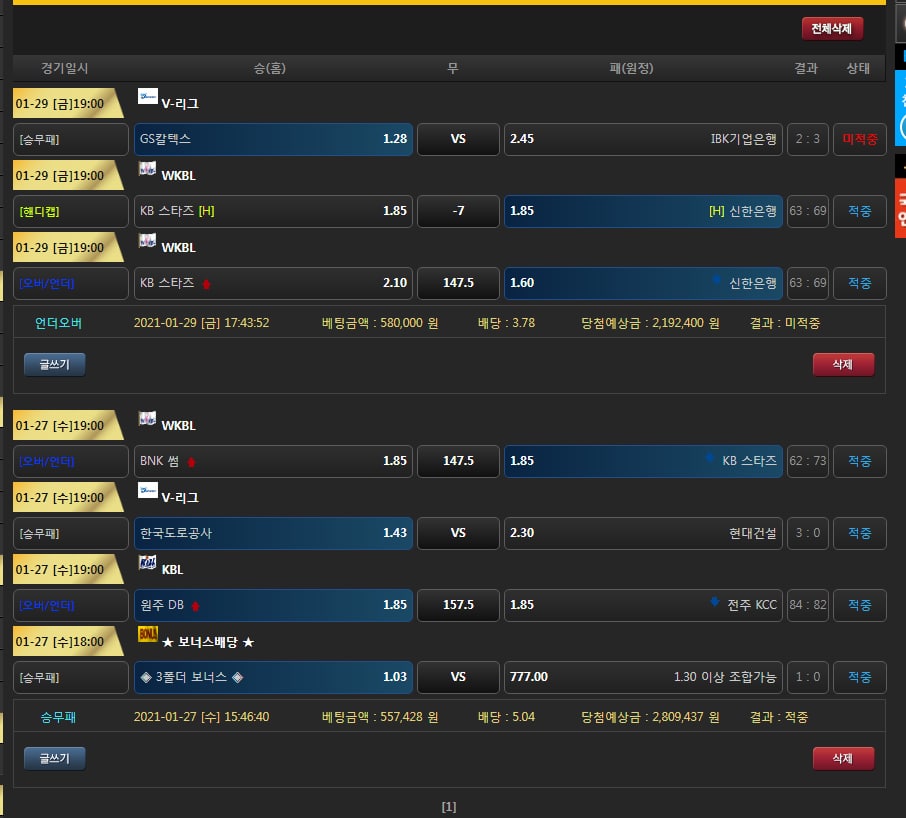This screenshot has height=818, width=906.
Task: Select the IBK기업은행 away odds 2.45 cell
Action: point(642,139)
